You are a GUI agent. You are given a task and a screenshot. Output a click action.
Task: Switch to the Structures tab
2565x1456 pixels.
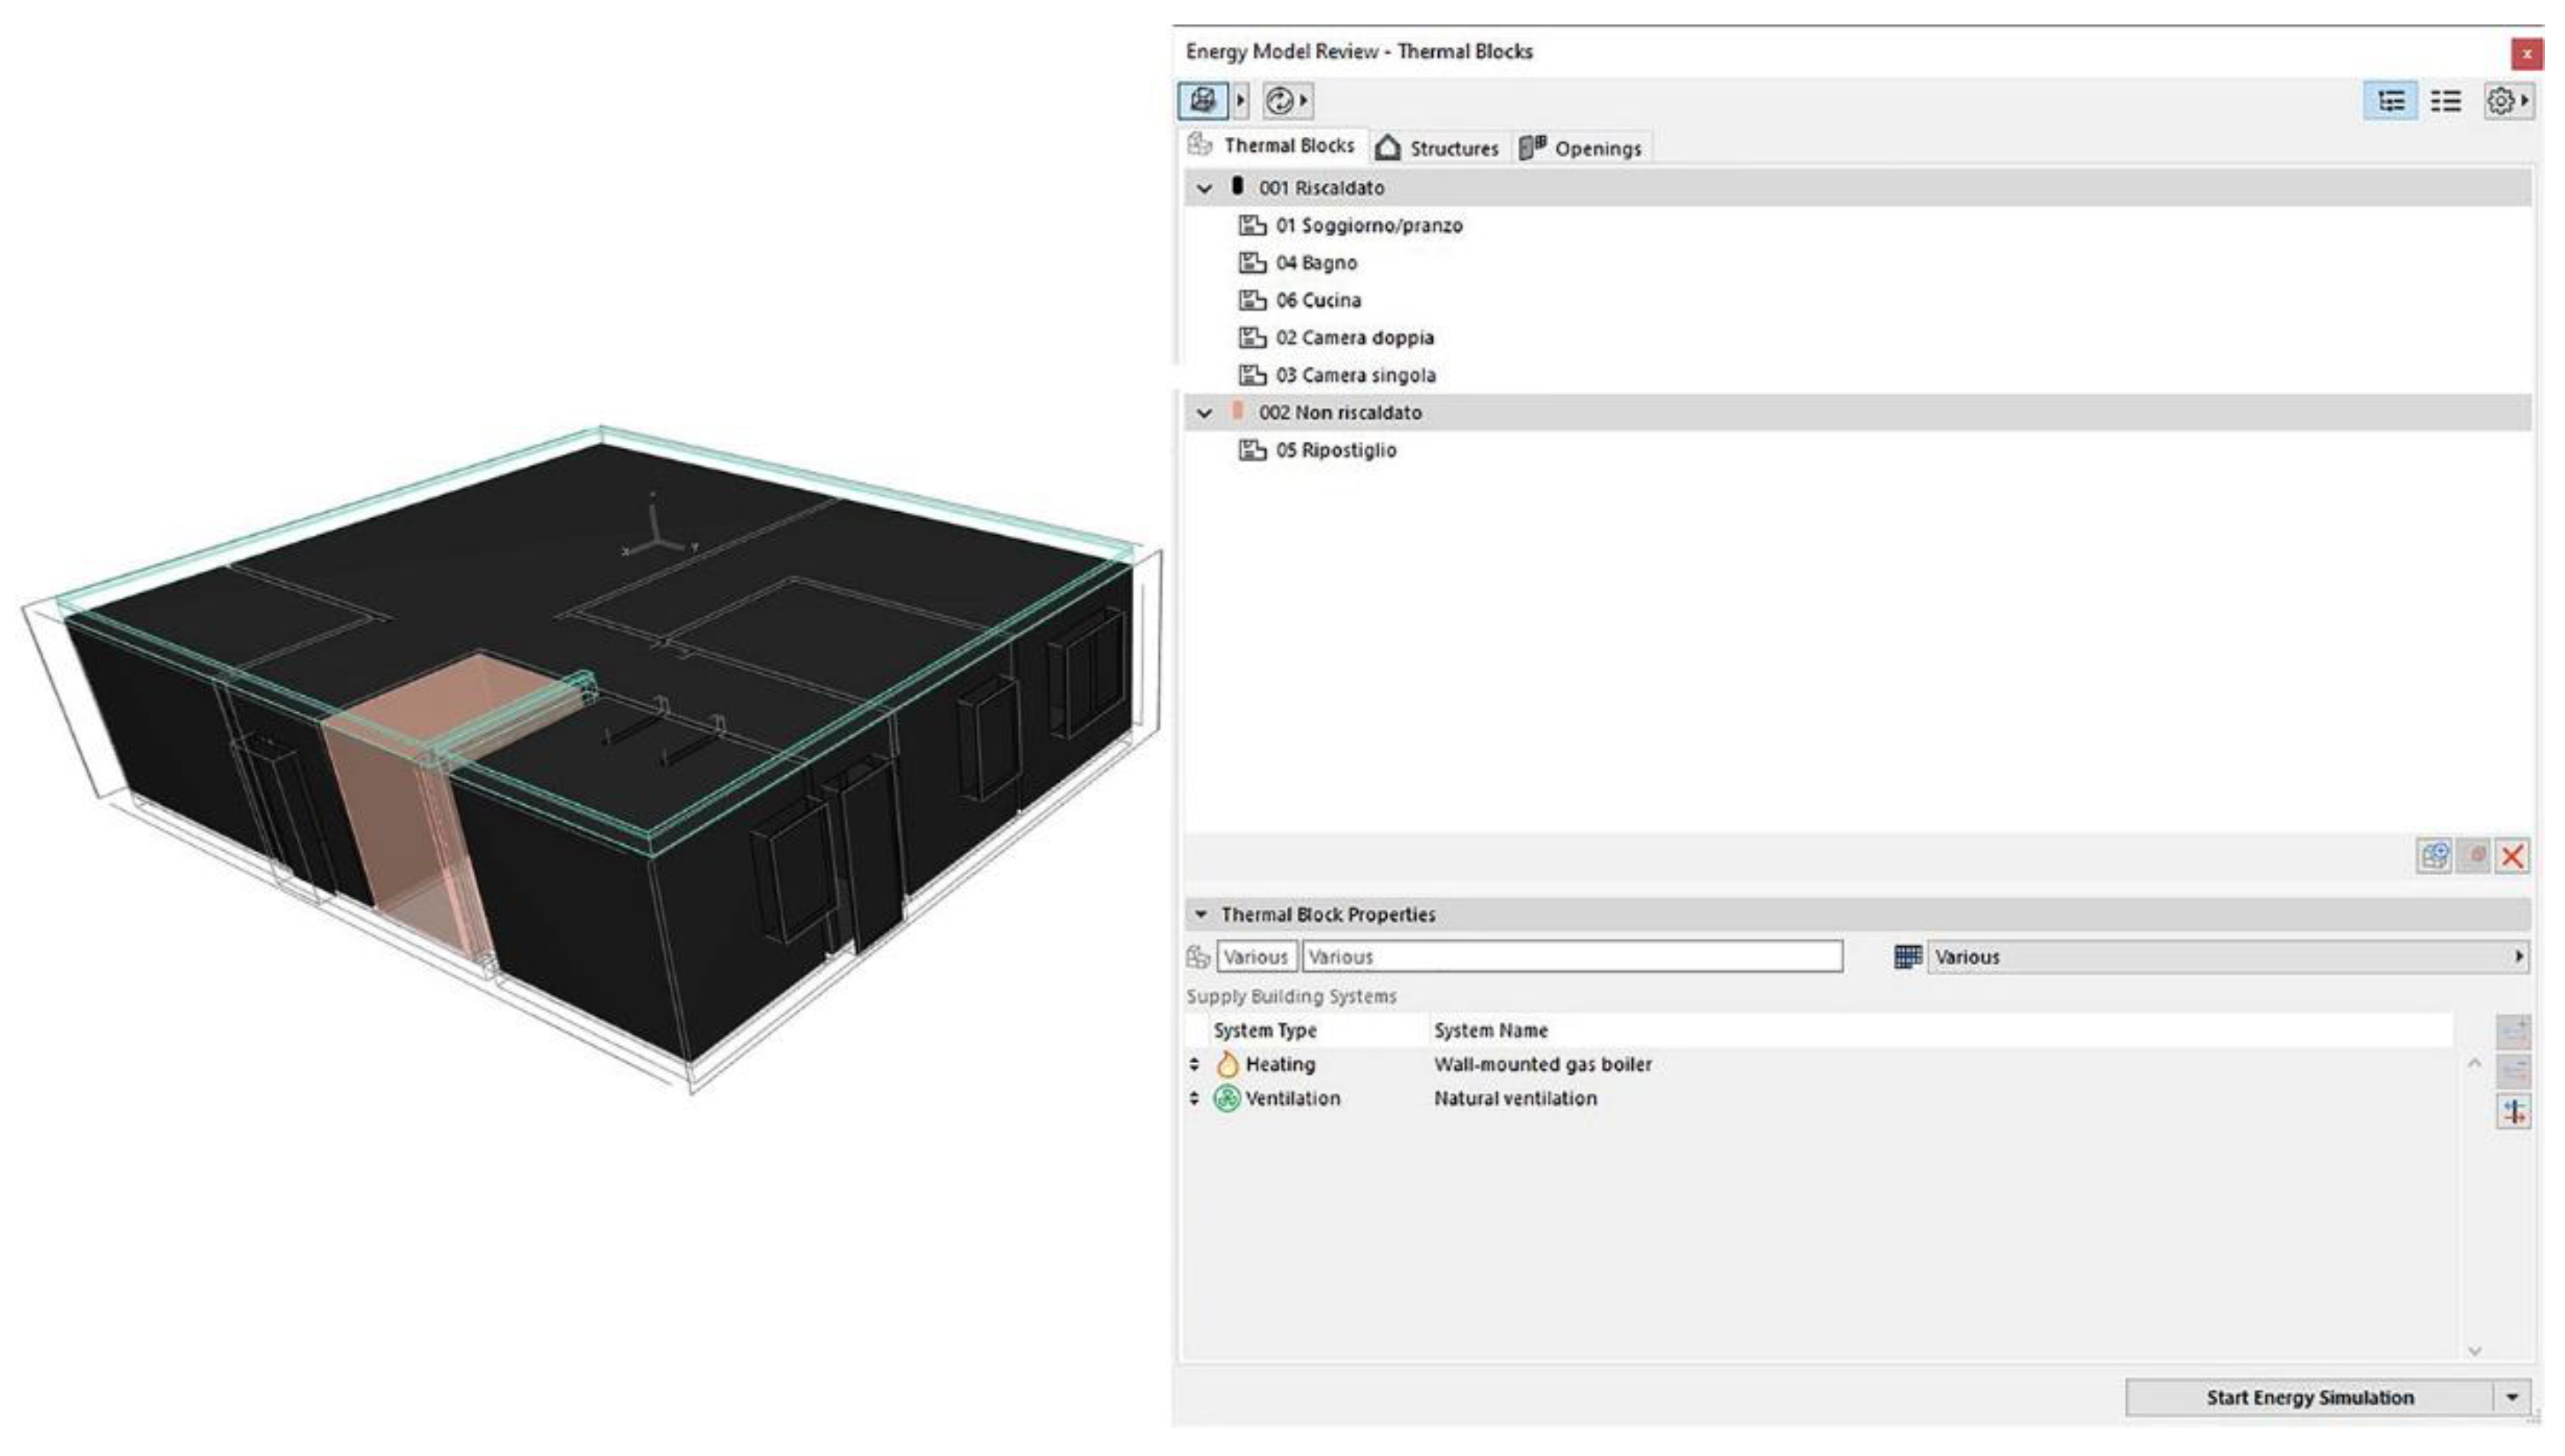(1439, 148)
